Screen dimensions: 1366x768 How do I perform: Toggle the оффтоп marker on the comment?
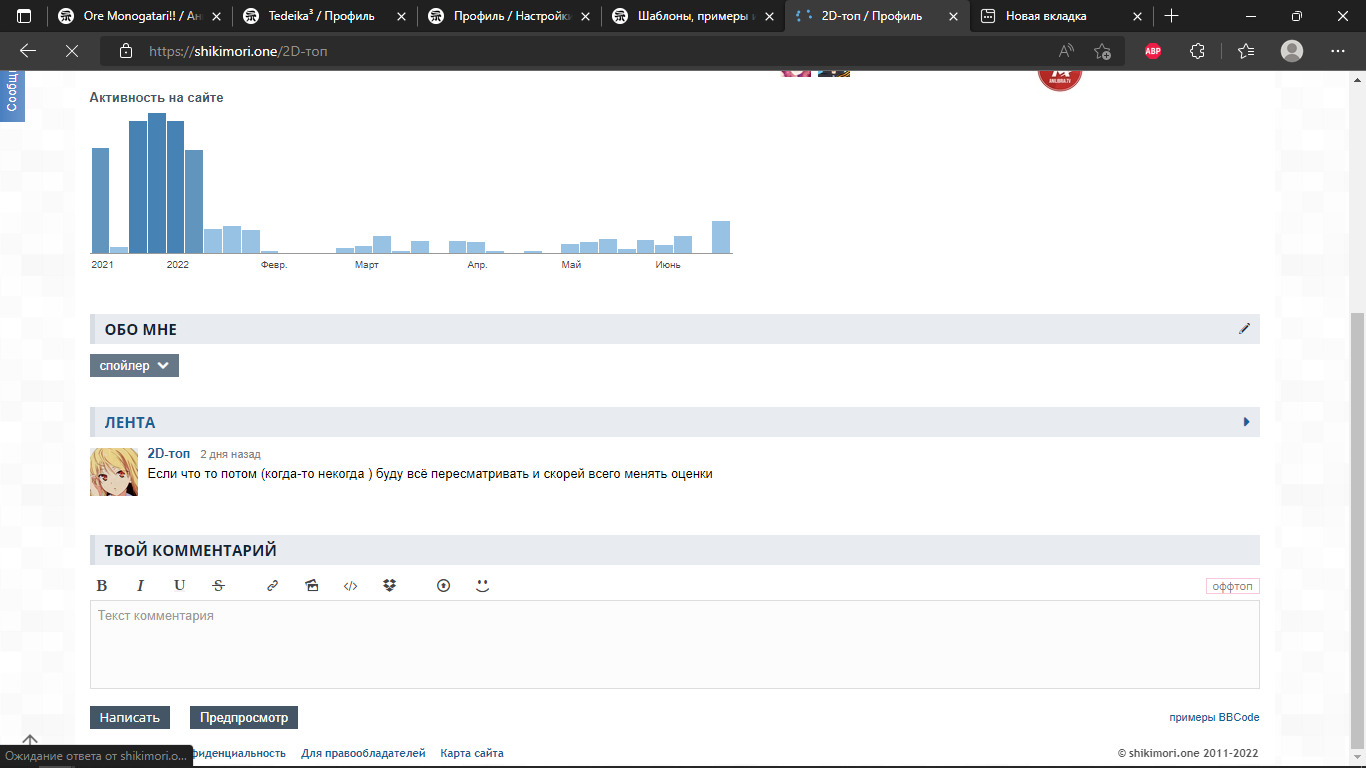point(1232,586)
